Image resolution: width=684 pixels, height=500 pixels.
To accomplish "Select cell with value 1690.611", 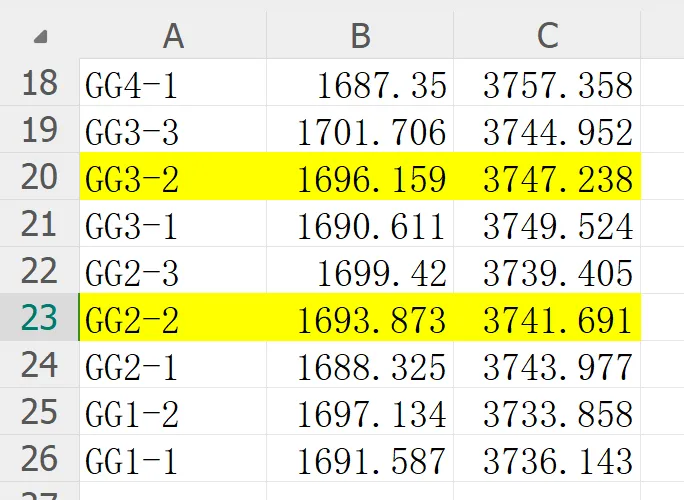I will click(360, 223).
